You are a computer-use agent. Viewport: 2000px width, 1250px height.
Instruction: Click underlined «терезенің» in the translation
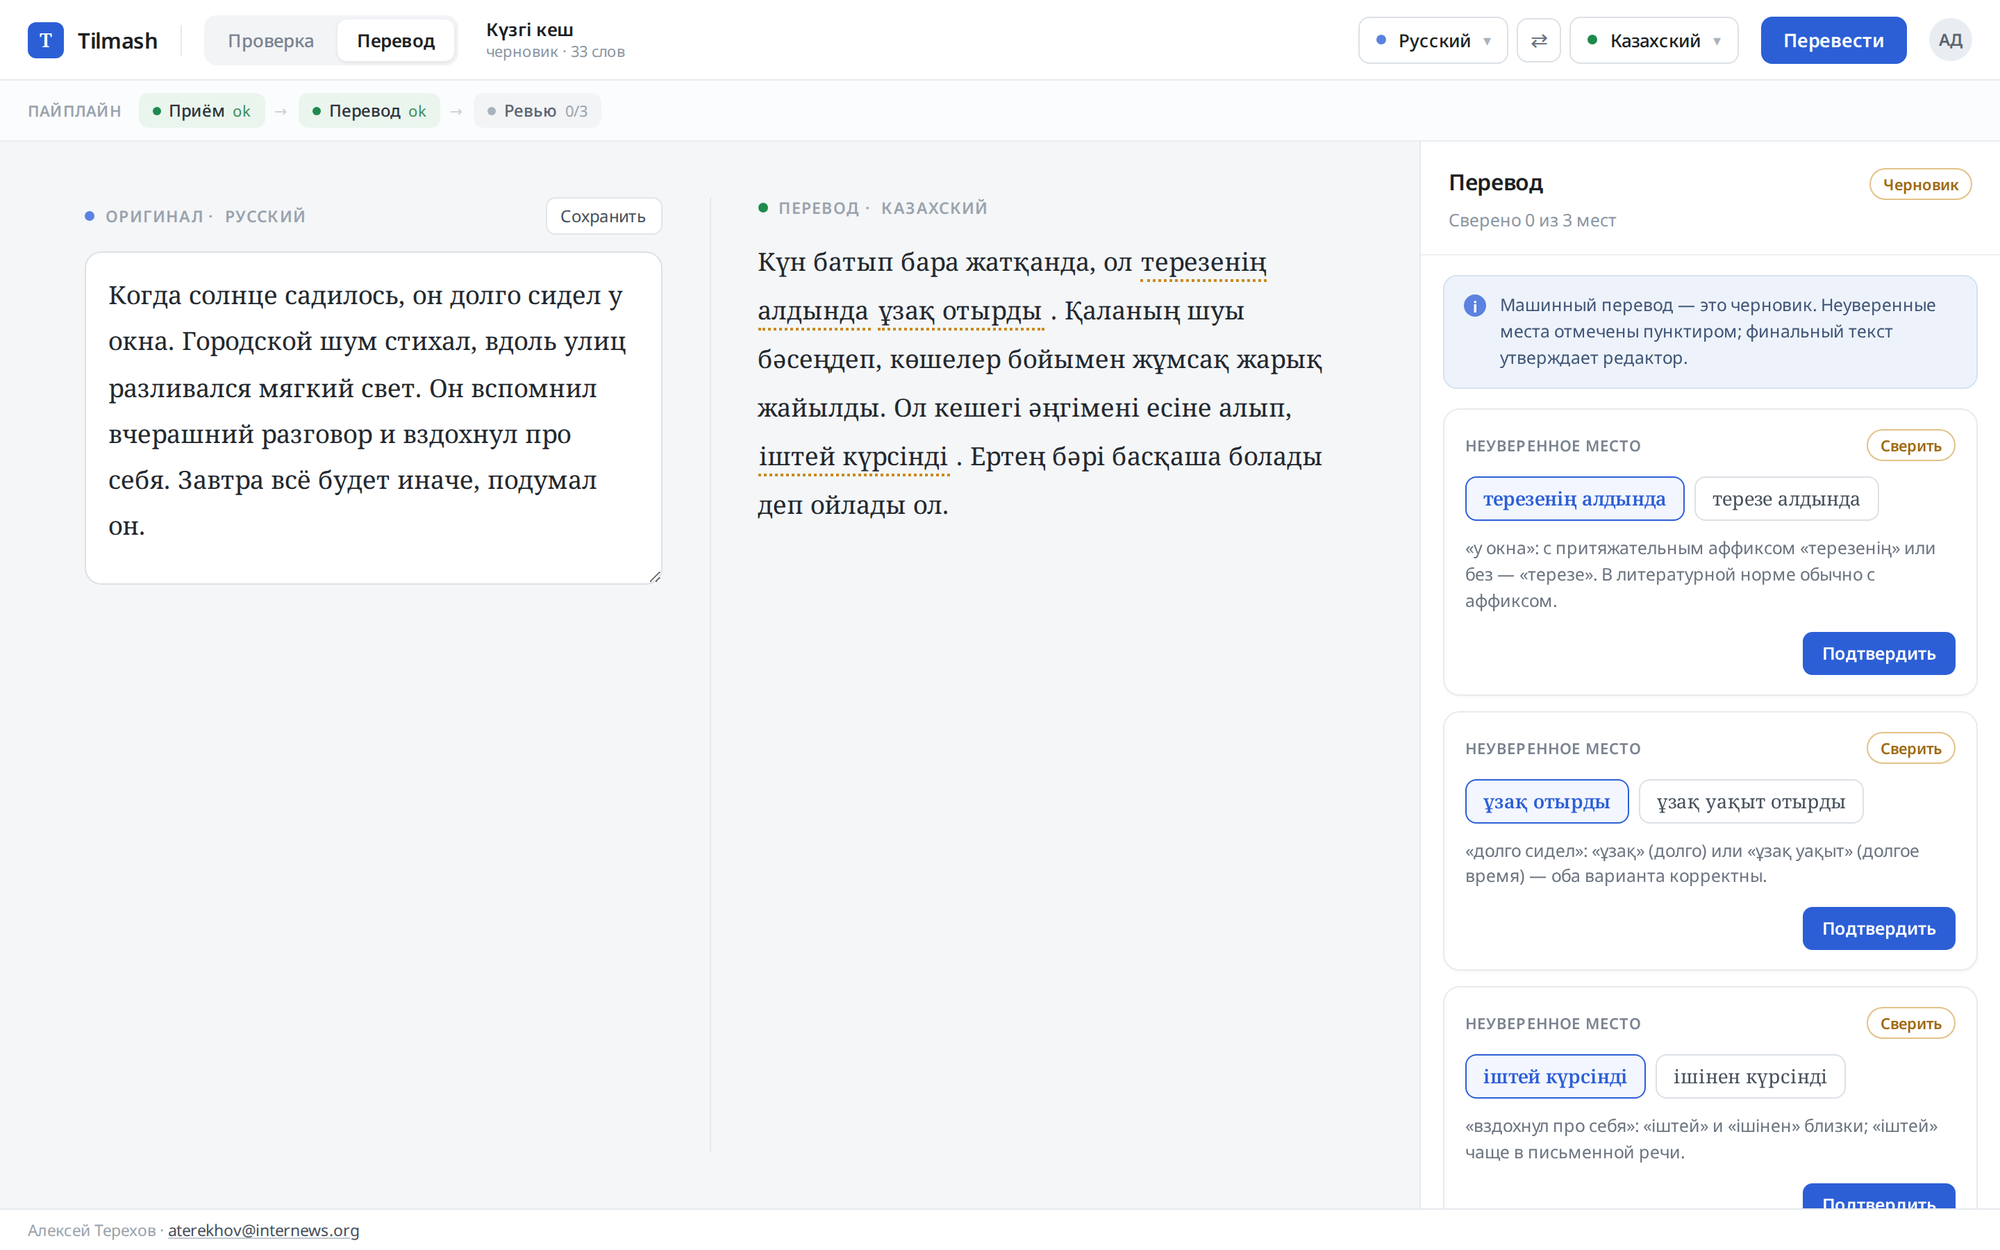click(x=1203, y=263)
